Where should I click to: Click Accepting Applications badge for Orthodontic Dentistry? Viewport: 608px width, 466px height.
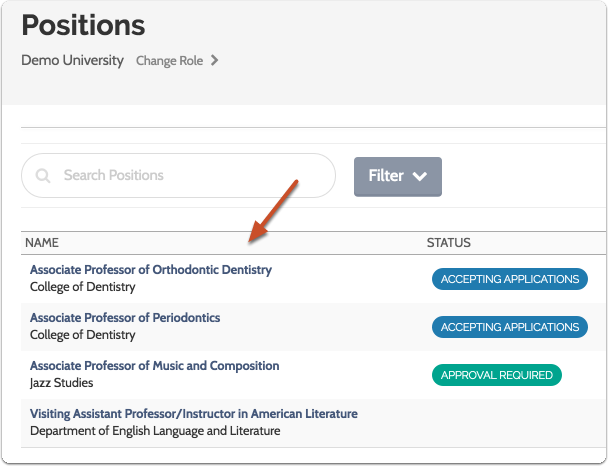click(x=510, y=279)
